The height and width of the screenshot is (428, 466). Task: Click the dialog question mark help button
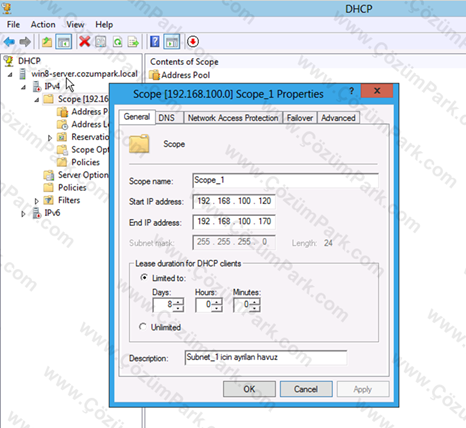coord(351,91)
